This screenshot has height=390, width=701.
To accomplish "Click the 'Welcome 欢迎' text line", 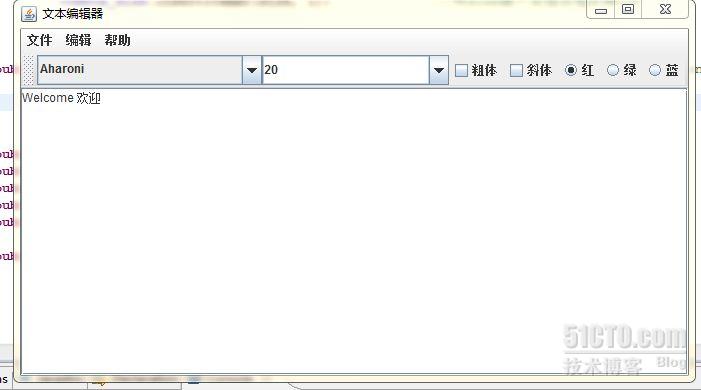I will pos(61,98).
